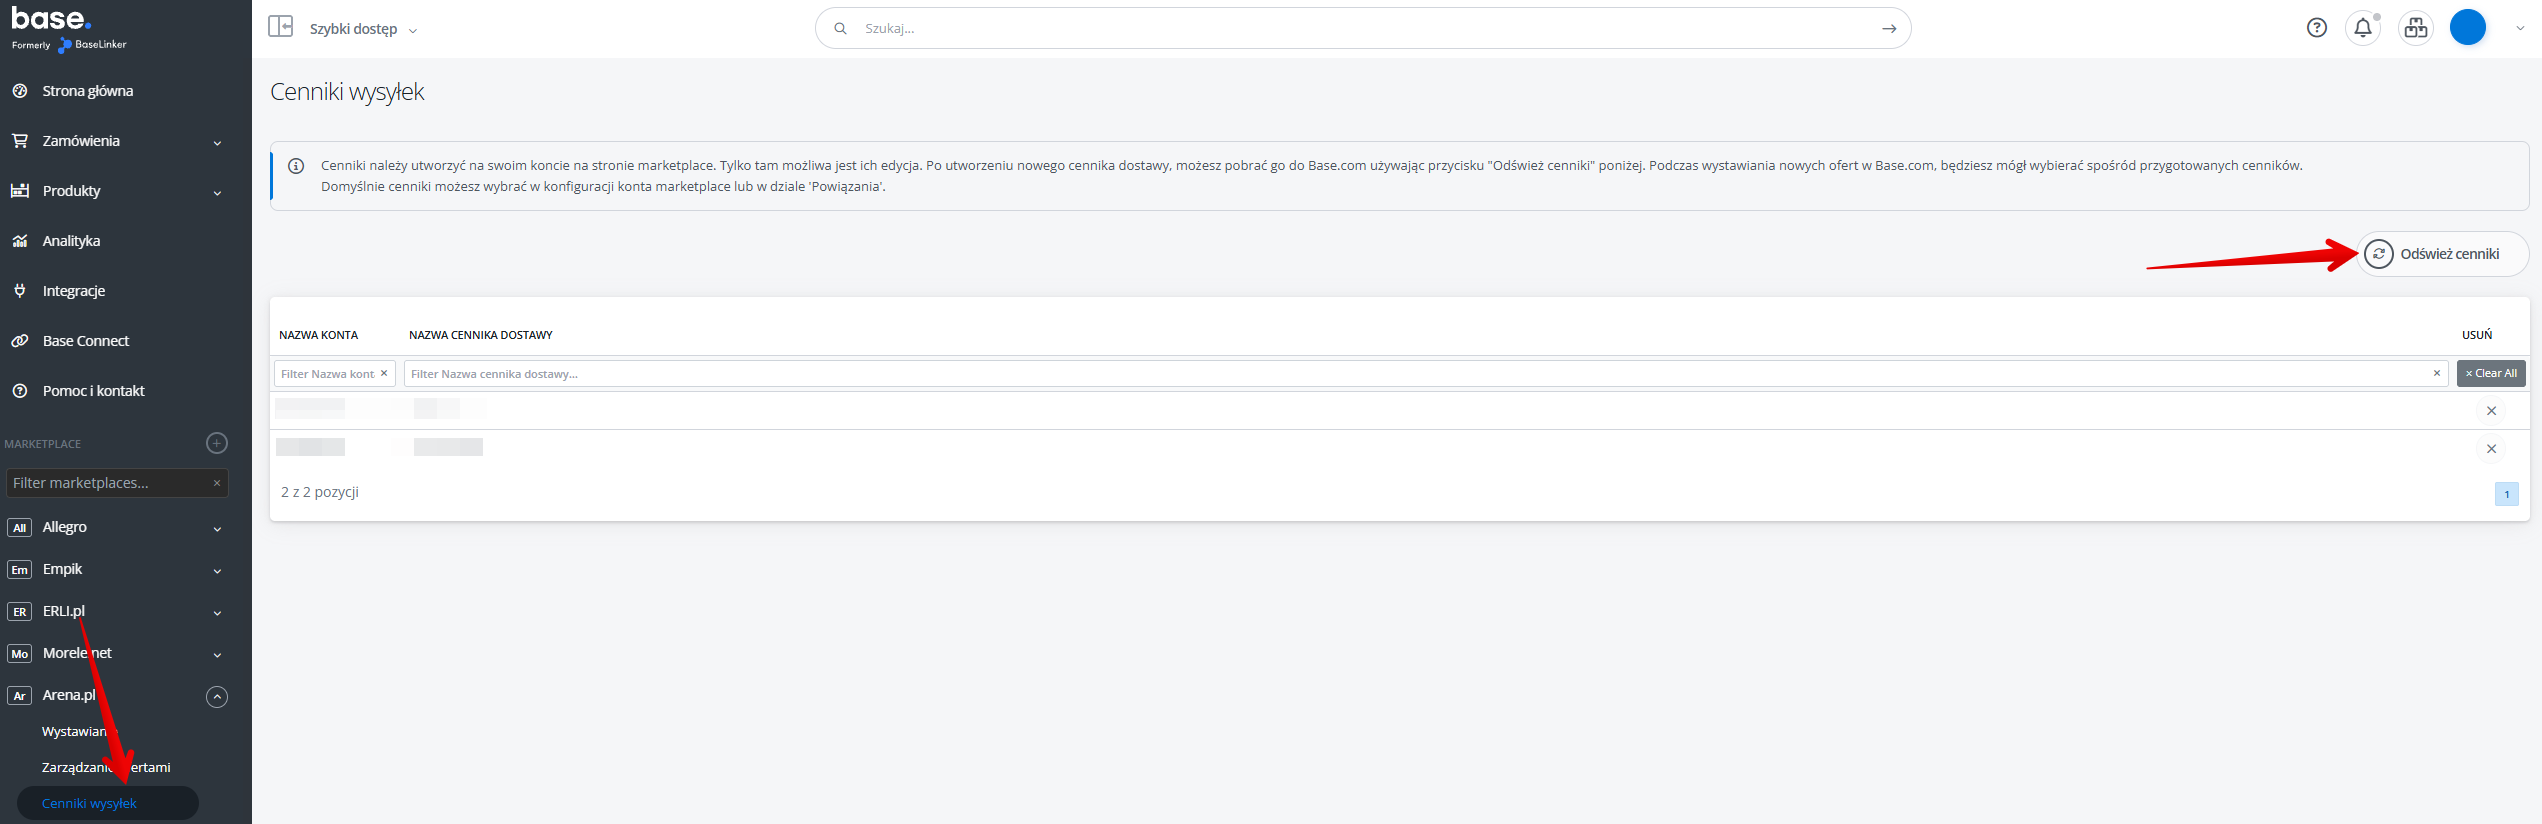Delete the second shipping price list row
2542x824 pixels.
[2491, 449]
